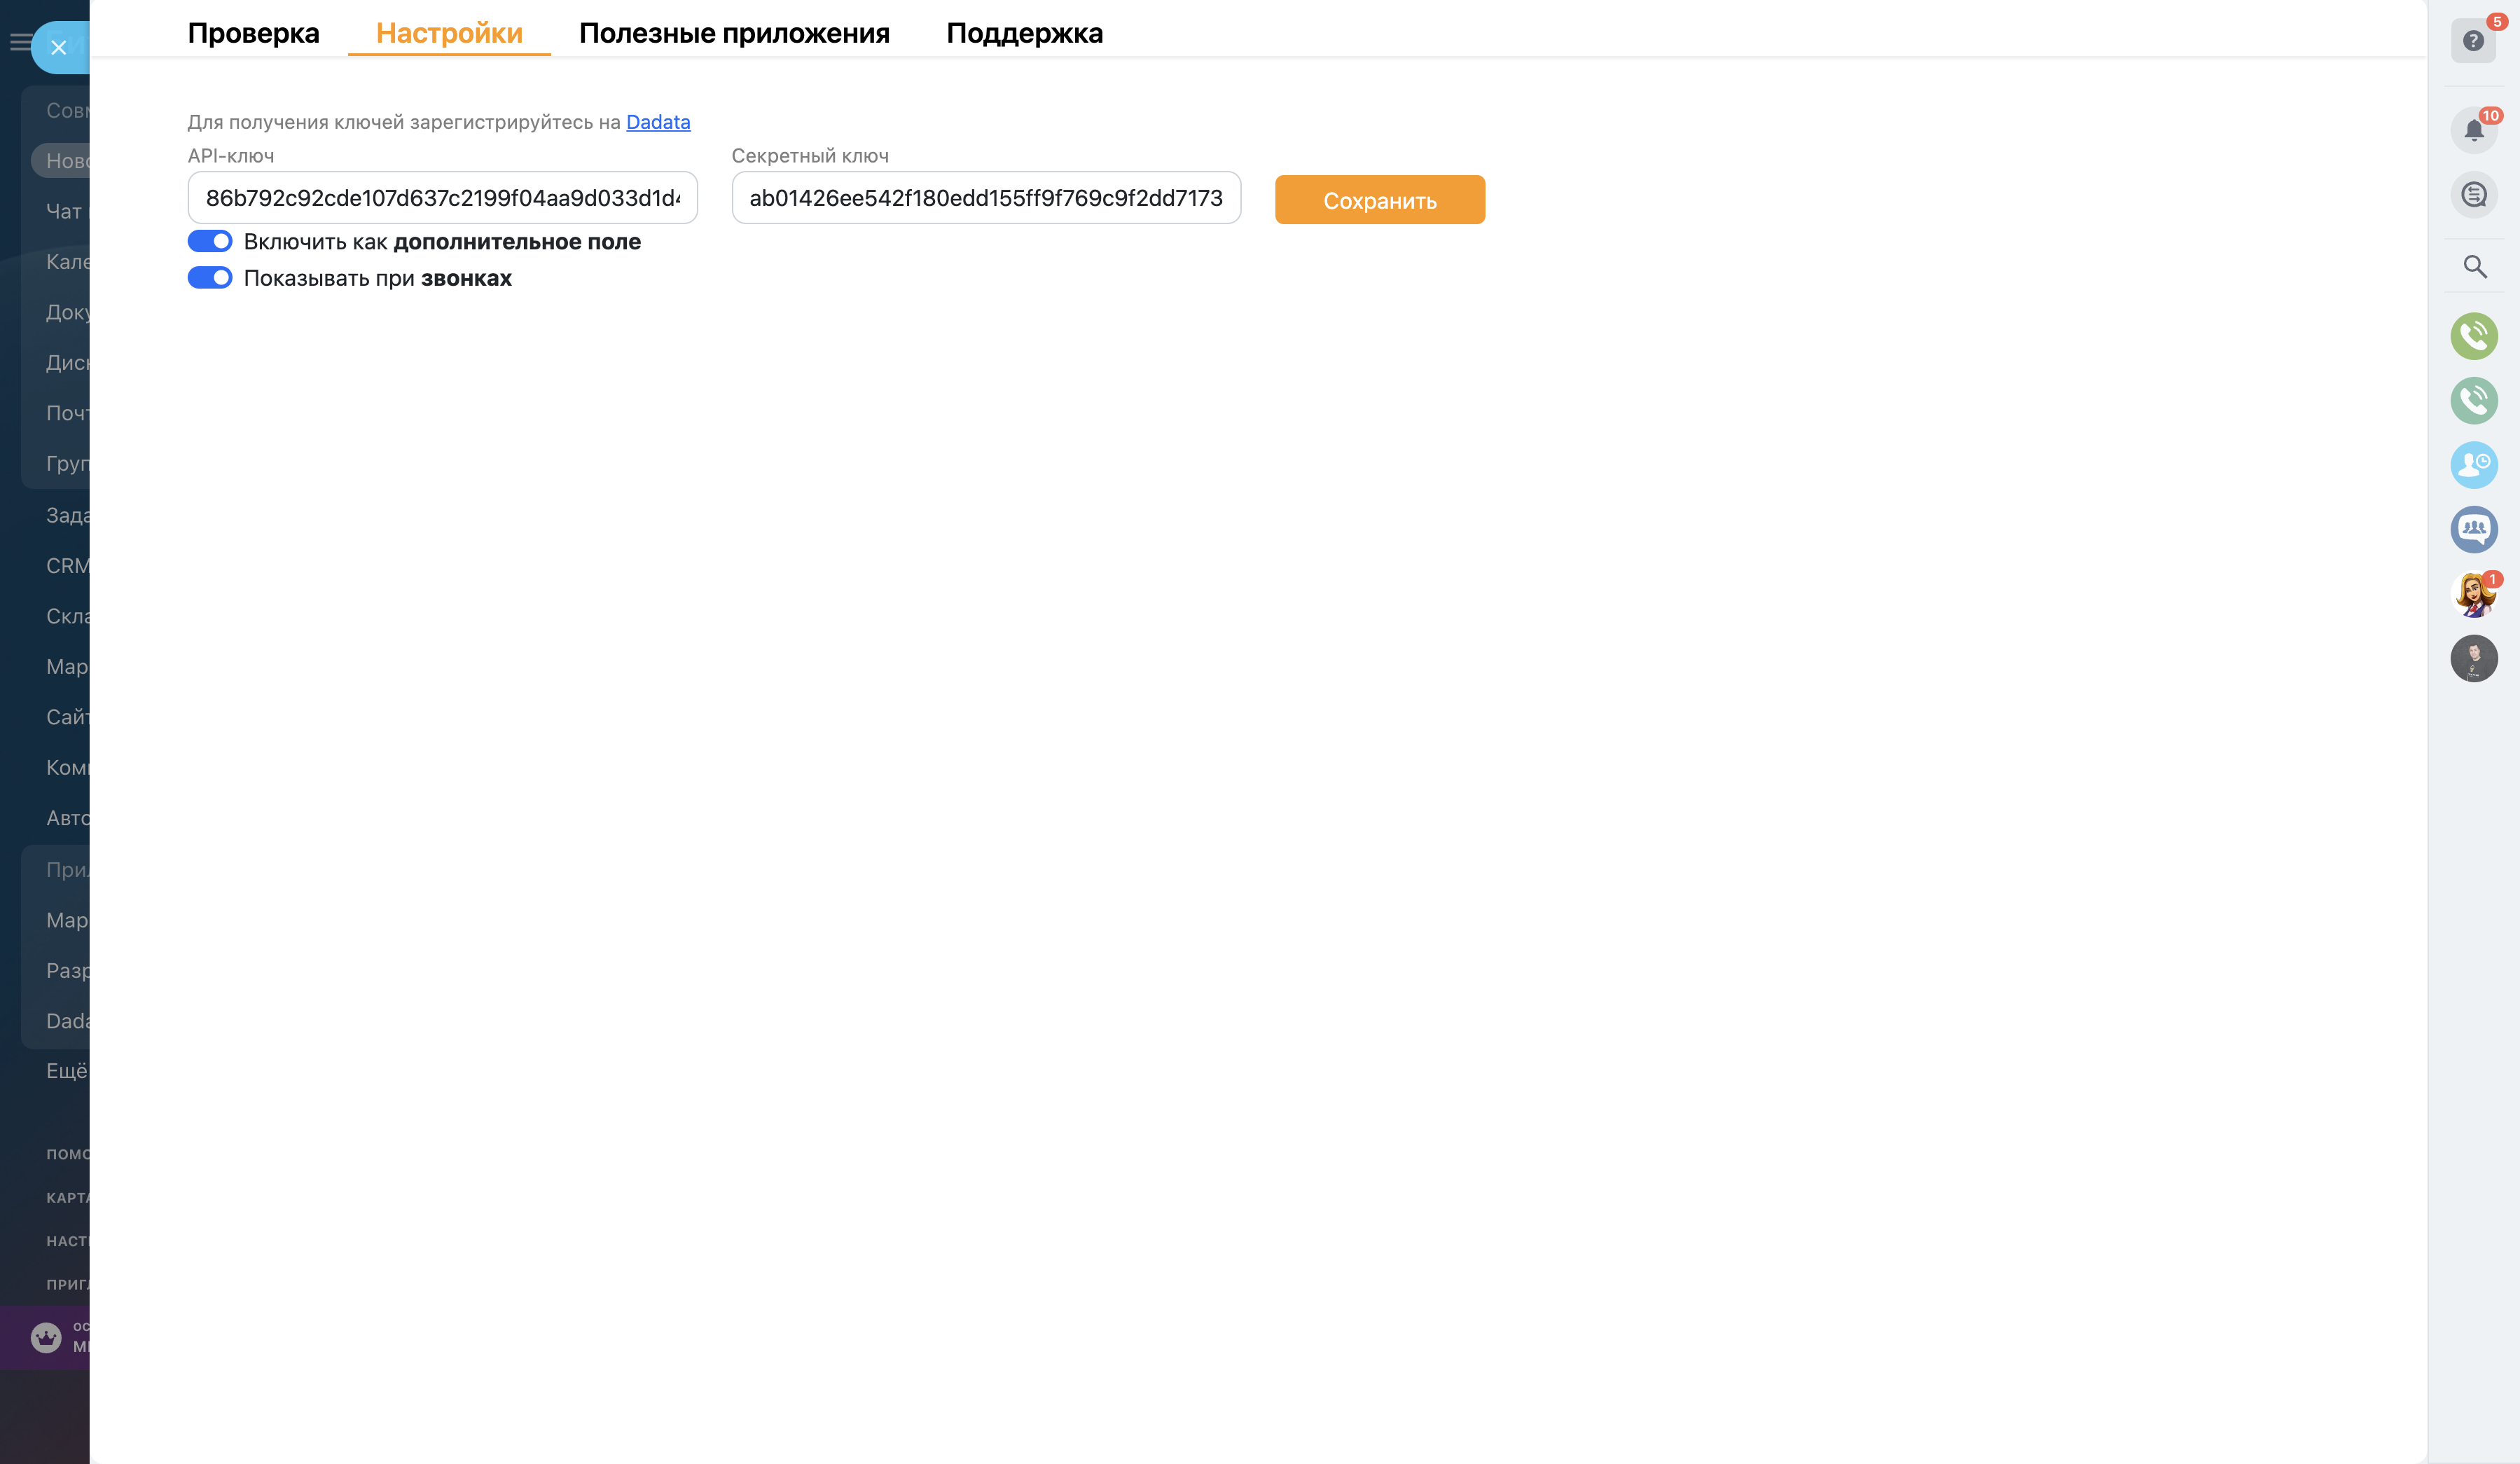The width and height of the screenshot is (2520, 1464).
Task: Open group chats via speech bubble icon
Action: (x=2474, y=530)
